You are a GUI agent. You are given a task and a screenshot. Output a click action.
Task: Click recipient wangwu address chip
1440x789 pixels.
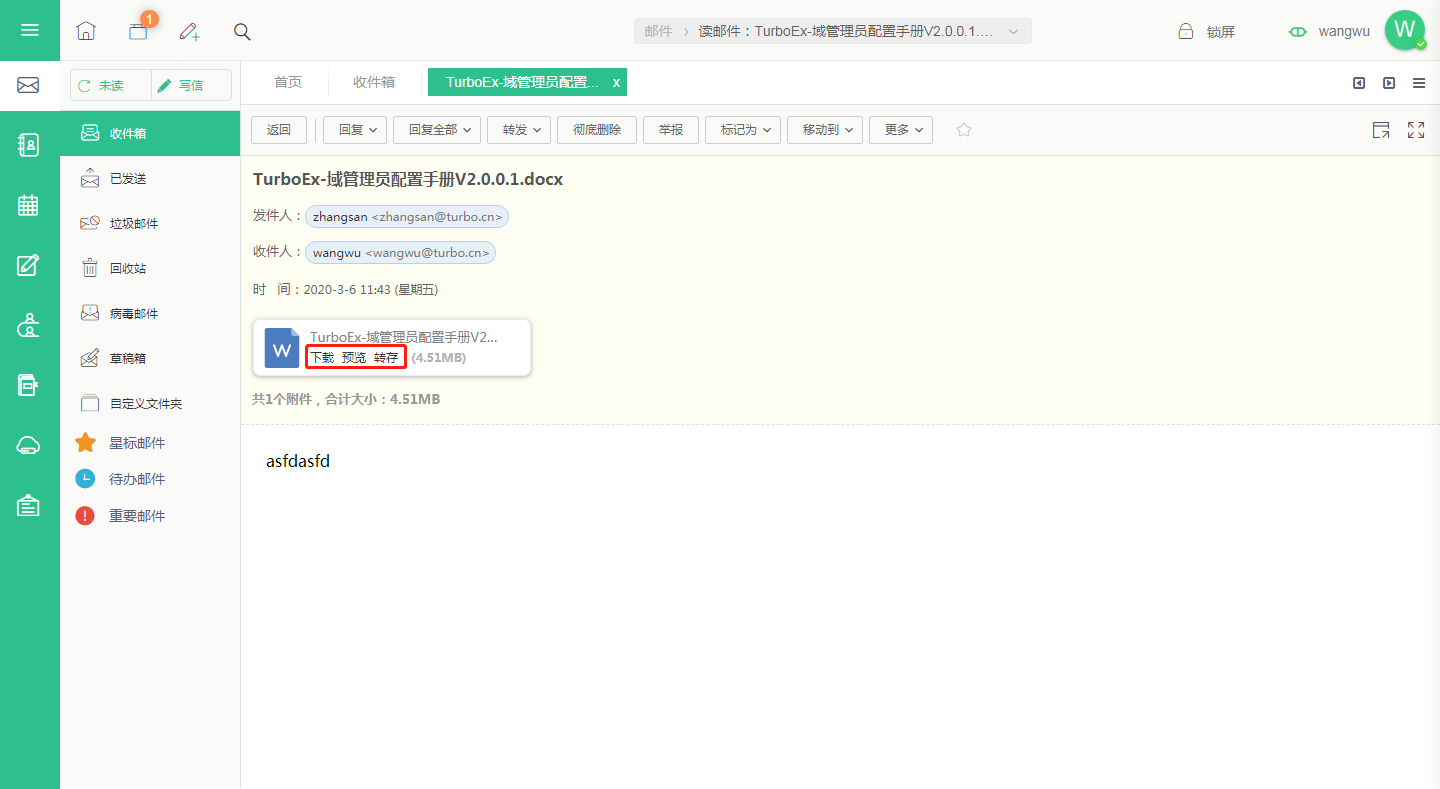point(400,253)
